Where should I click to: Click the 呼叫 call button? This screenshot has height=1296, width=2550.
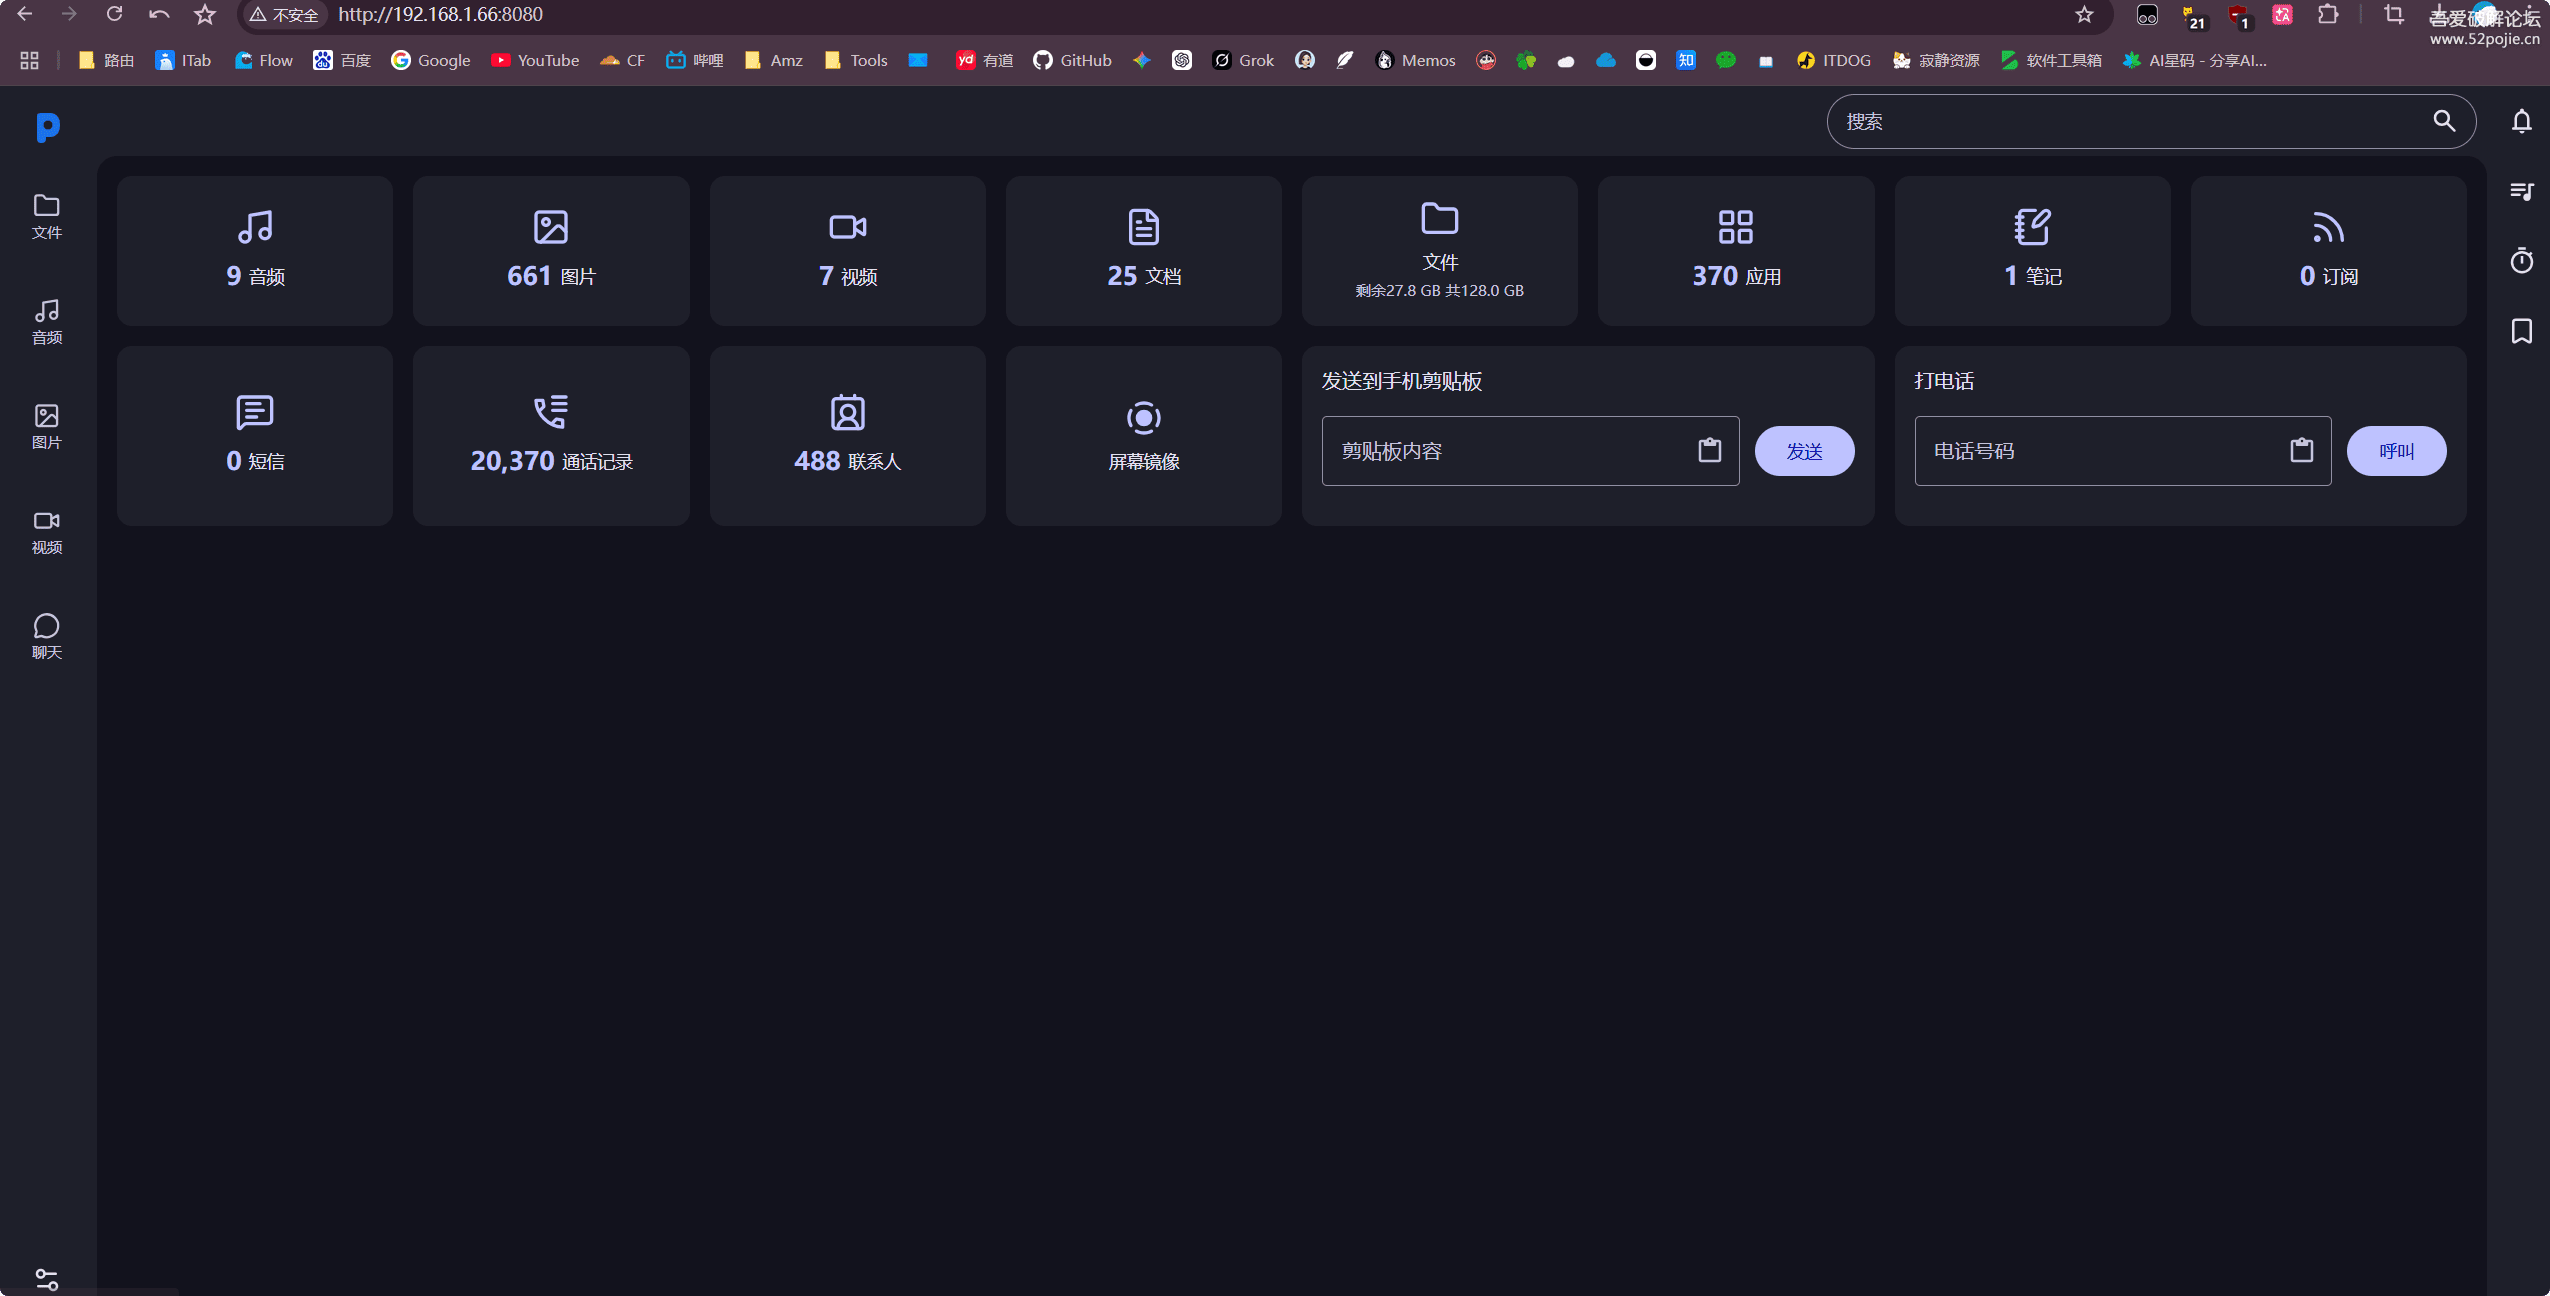2396,451
